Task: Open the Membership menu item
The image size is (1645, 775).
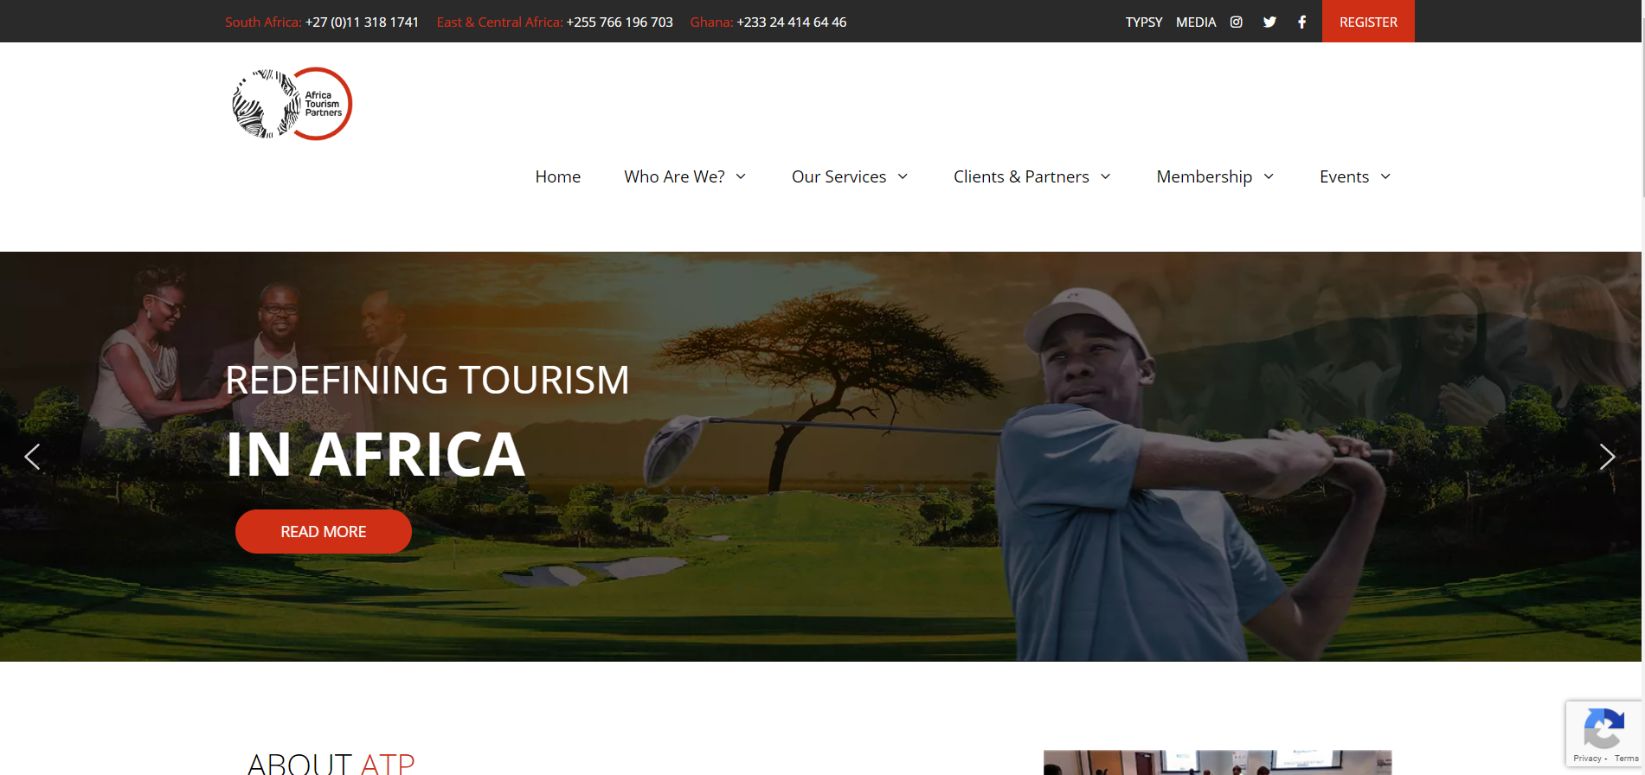Action: [1204, 177]
